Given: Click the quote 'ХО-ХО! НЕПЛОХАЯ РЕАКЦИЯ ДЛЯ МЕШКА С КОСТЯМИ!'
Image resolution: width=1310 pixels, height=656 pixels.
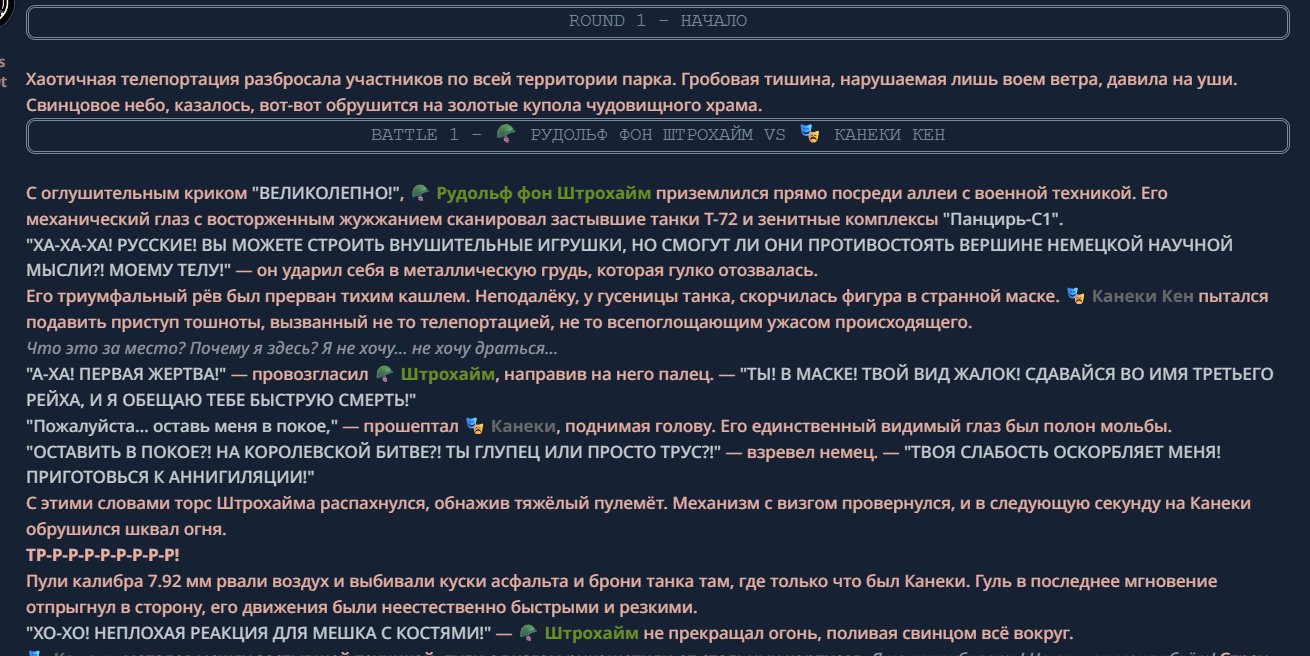Looking at the screenshot, I should (259, 633).
